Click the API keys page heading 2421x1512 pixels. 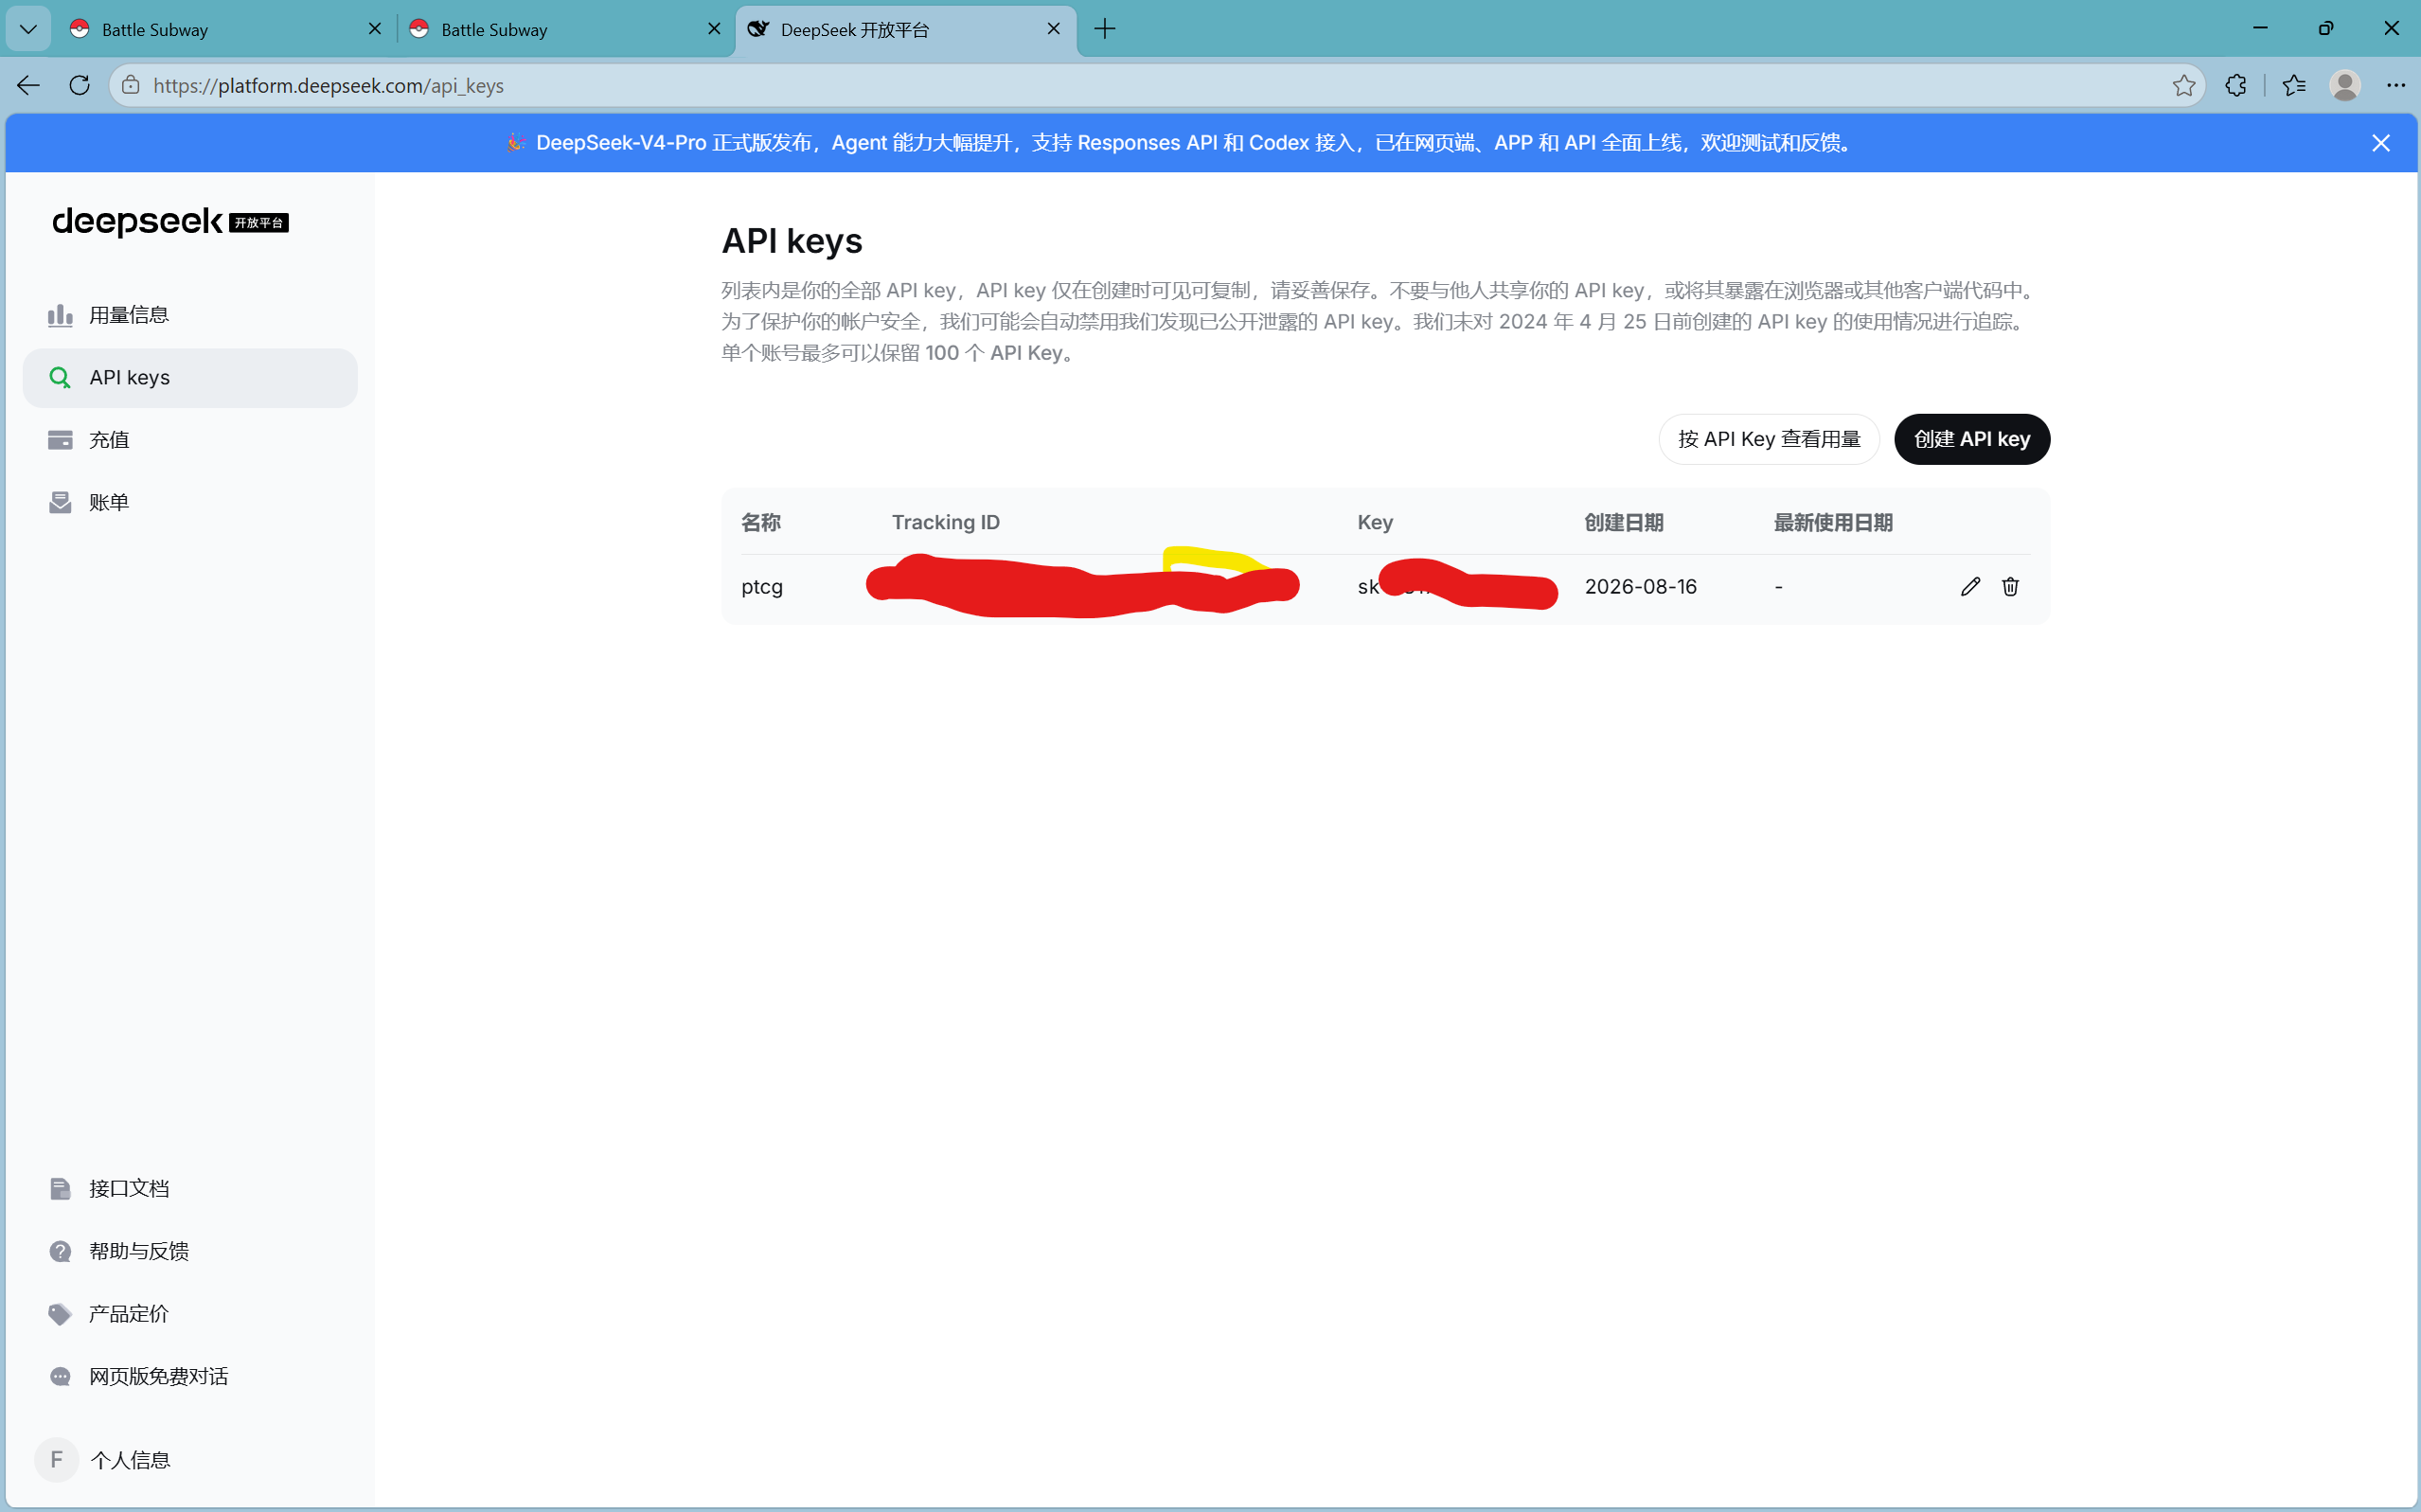pyautogui.click(x=792, y=241)
